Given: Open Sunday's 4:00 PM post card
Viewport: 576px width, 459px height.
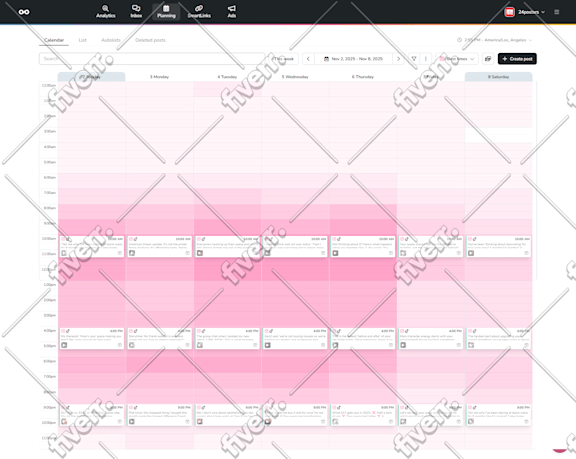Looking at the screenshot, I should click(92, 338).
